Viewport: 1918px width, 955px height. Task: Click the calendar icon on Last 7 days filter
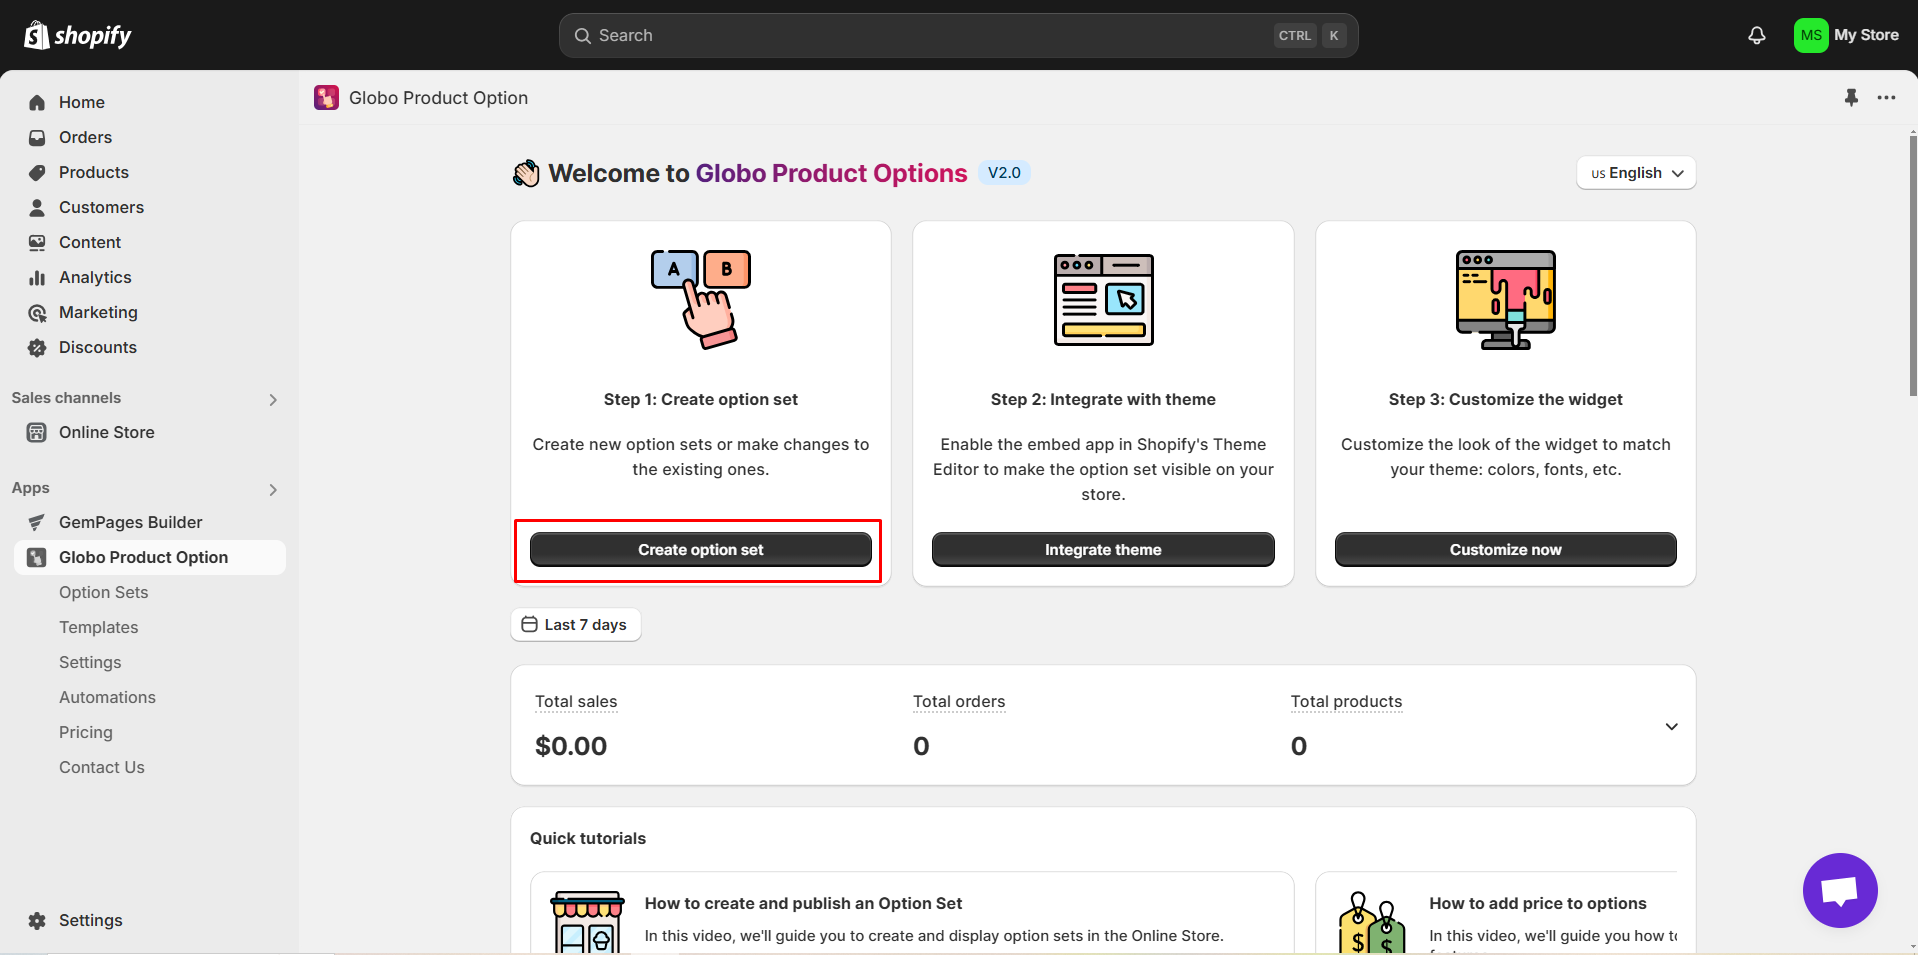click(529, 624)
